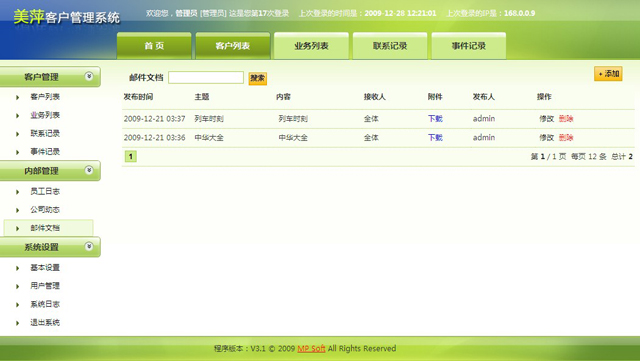The image size is (640, 361).
Task: Click arrow icon beside 员工日志 sidebar item
Action: [18, 192]
